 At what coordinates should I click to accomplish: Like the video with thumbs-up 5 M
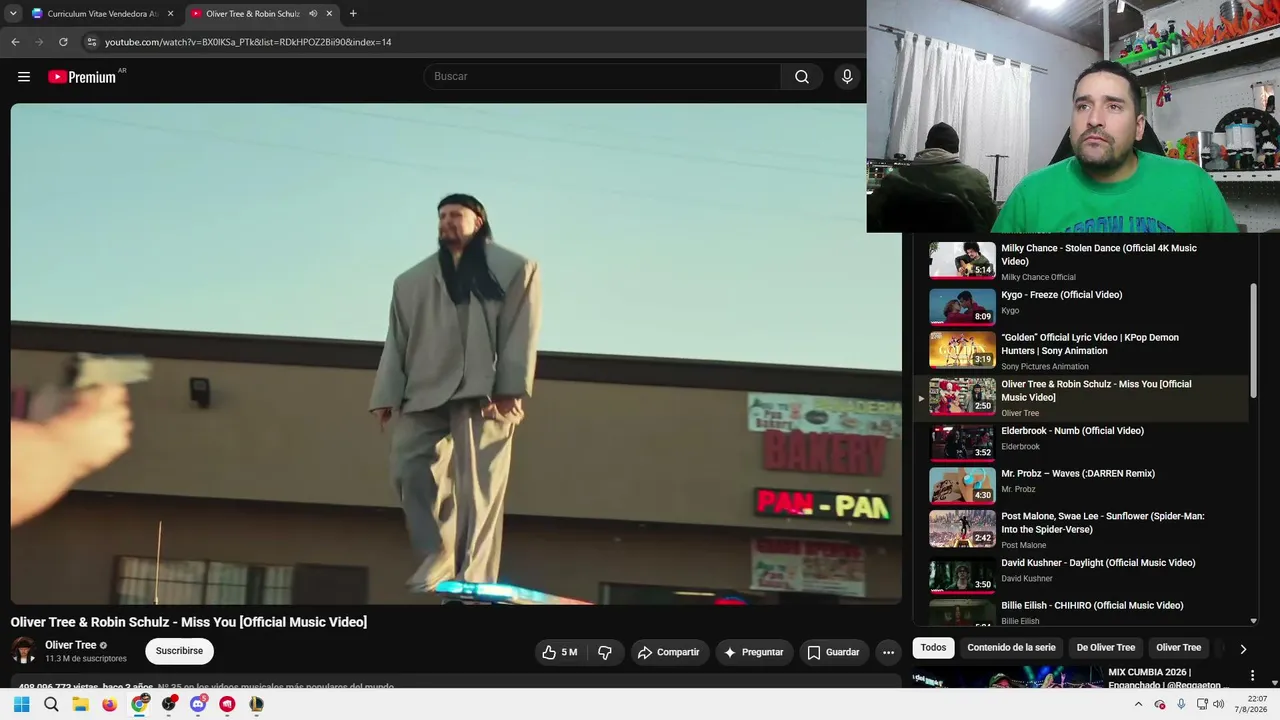click(x=560, y=652)
